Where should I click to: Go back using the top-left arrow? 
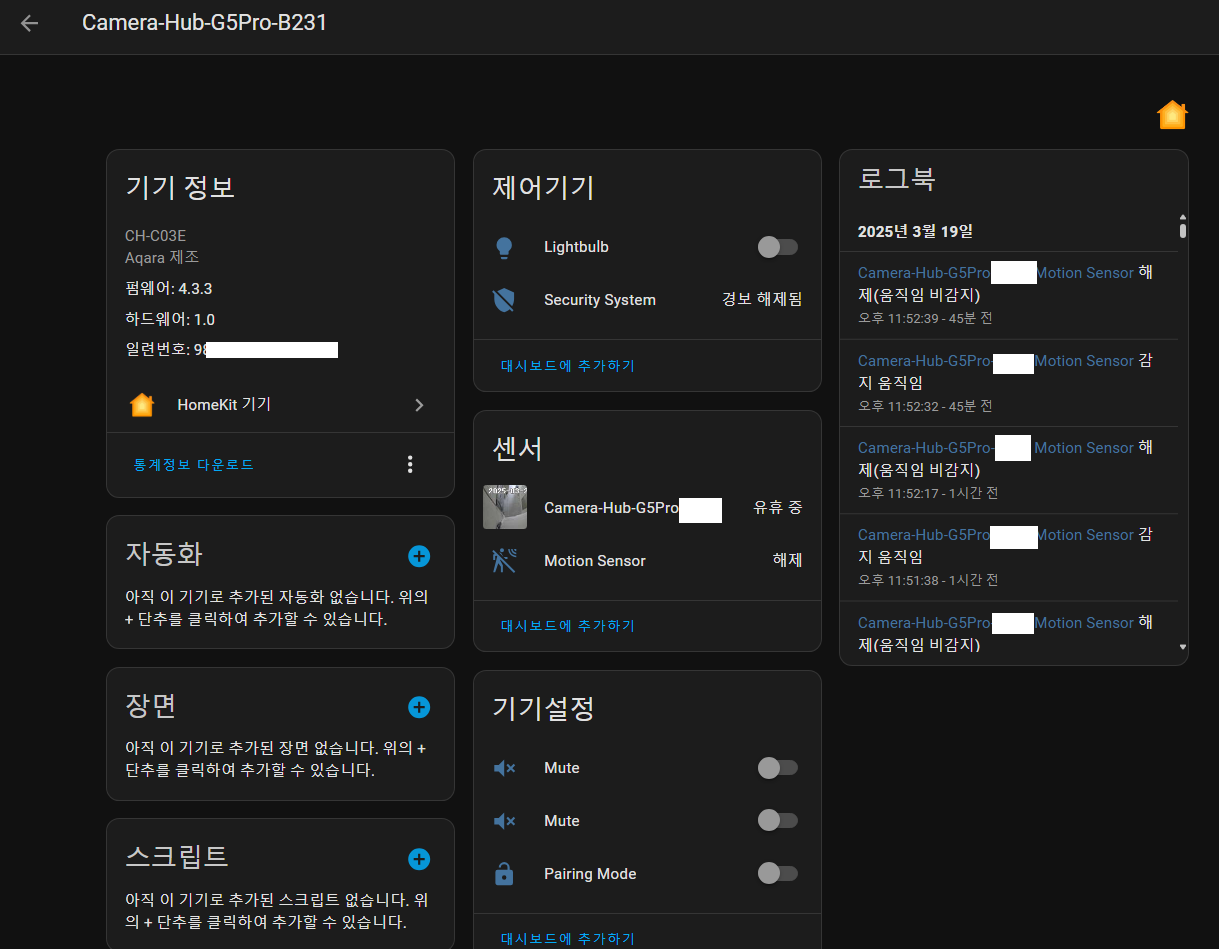(29, 23)
